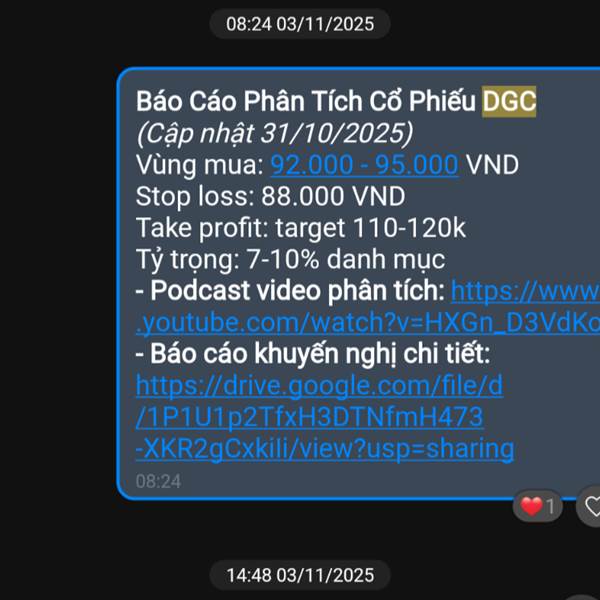This screenshot has width=600, height=600.
Task: Click the red heart reaction count
Action: click(x=538, y=506)
